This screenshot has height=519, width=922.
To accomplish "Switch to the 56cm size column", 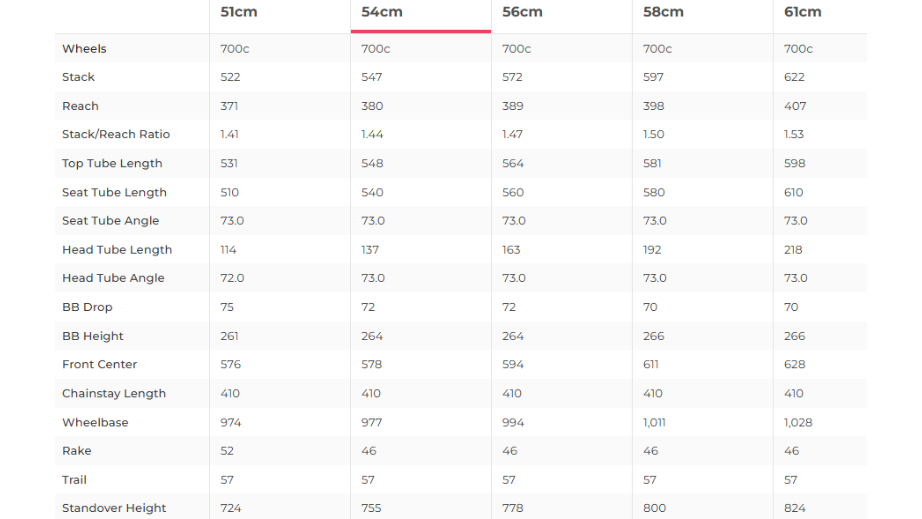I will (522, 12).
